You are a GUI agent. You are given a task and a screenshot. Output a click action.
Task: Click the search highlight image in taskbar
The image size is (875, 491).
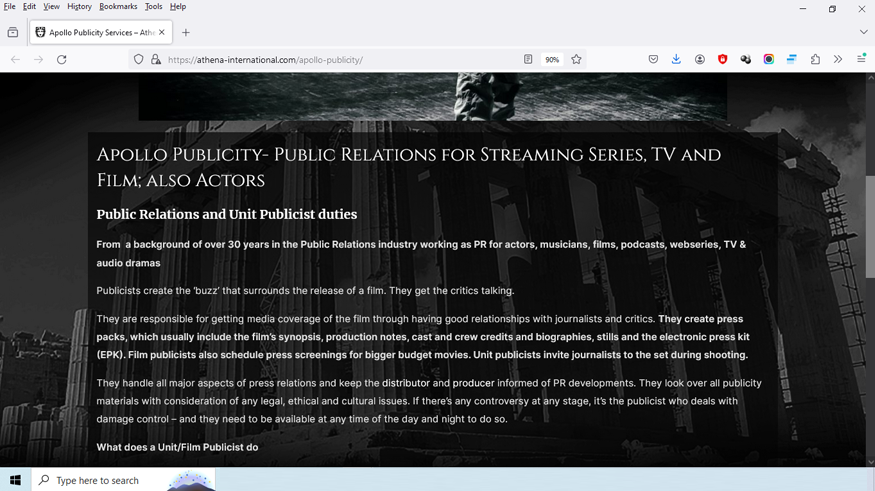190,480
